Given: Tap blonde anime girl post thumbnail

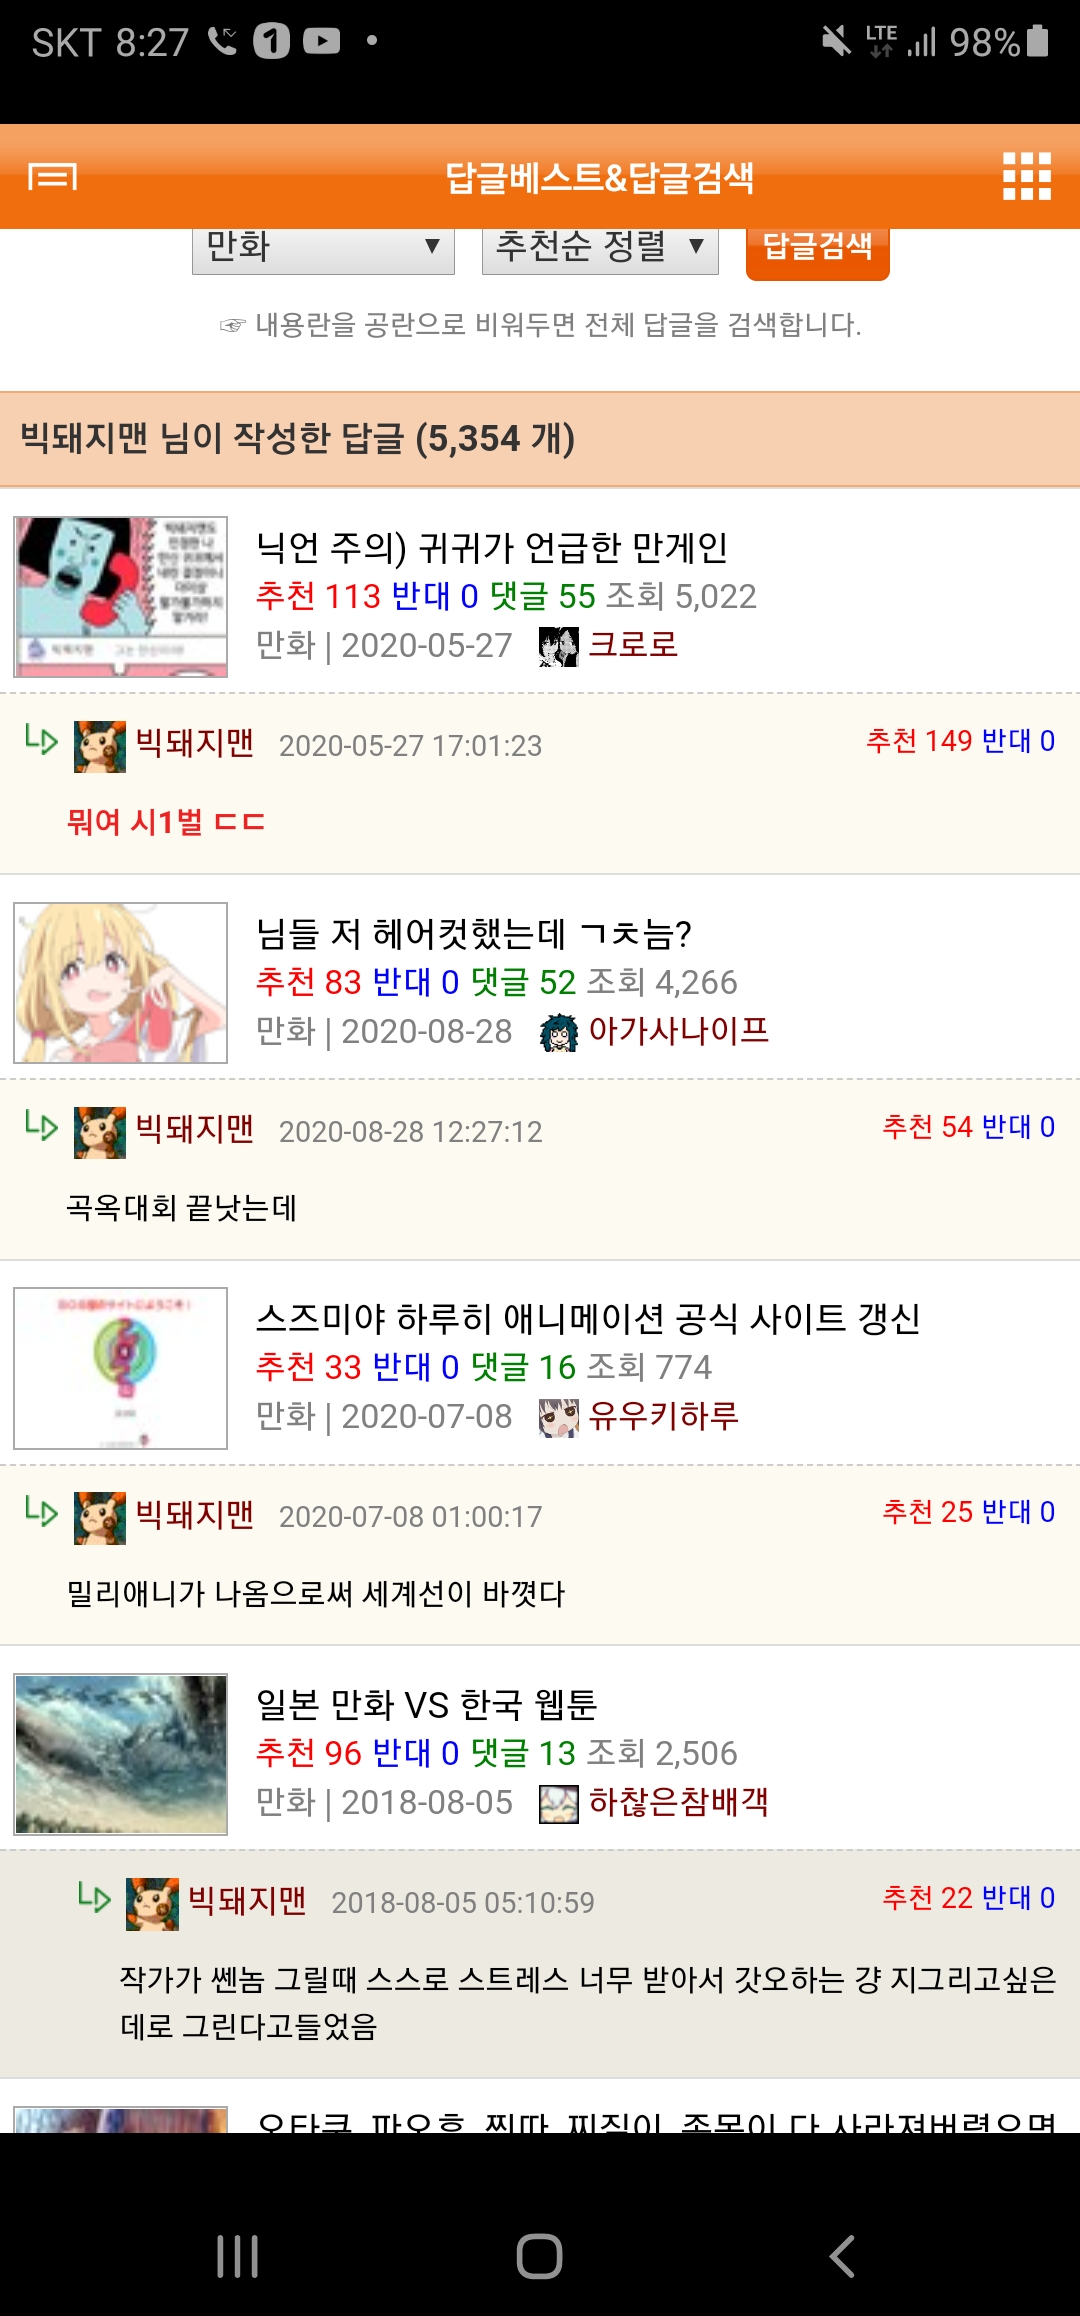Looking at the screenshot, I should coord(120,983).
